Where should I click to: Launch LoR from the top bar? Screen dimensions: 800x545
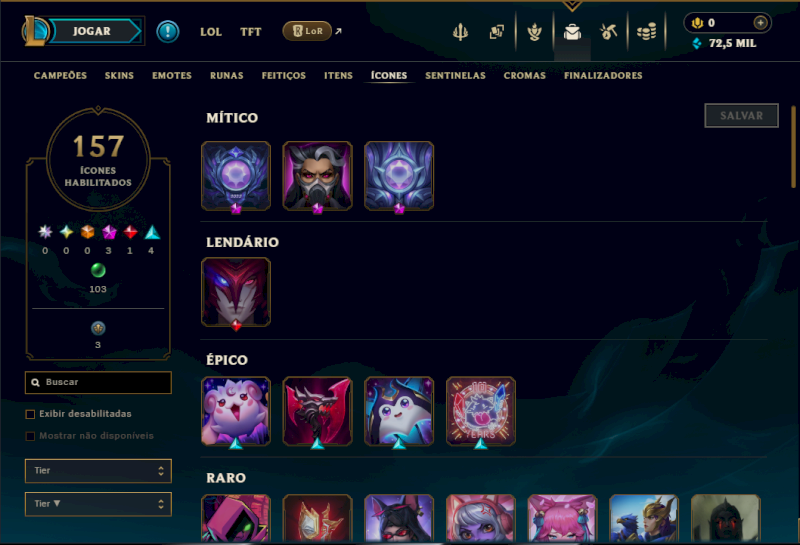coord(307,31)
